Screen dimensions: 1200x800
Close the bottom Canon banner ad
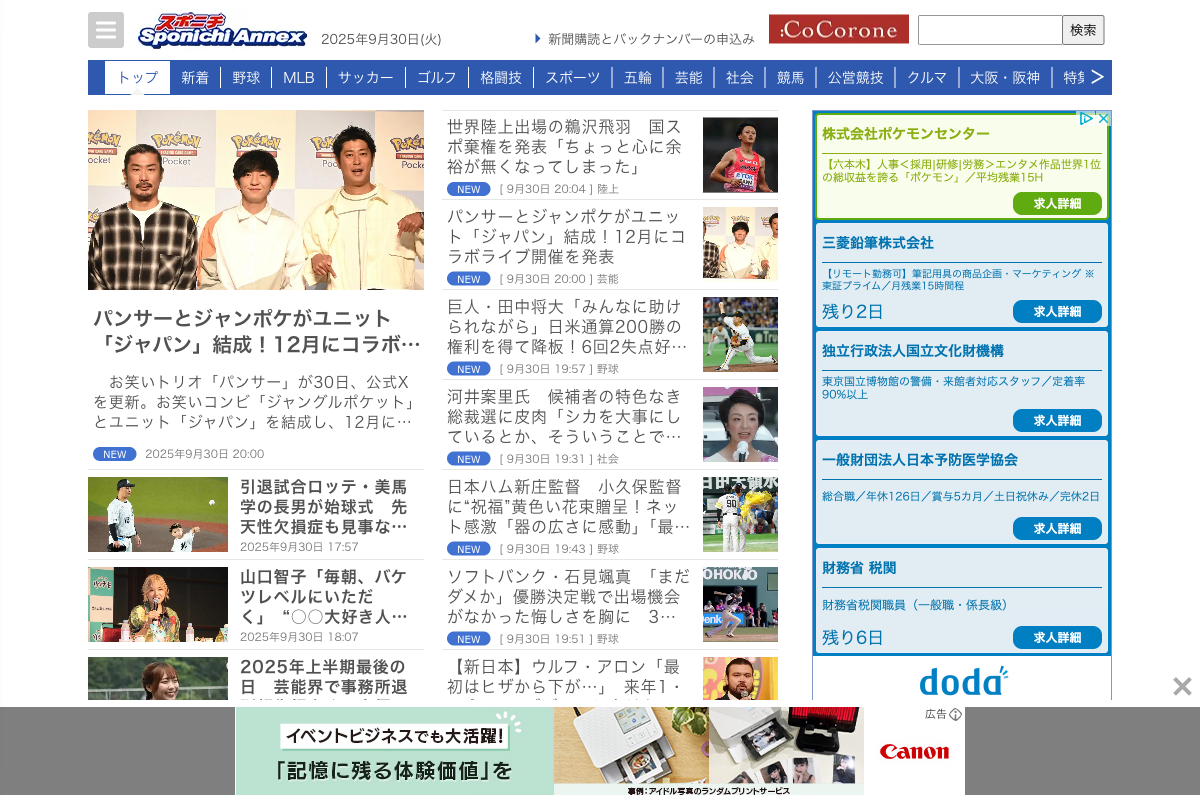tap(1181, 687)
